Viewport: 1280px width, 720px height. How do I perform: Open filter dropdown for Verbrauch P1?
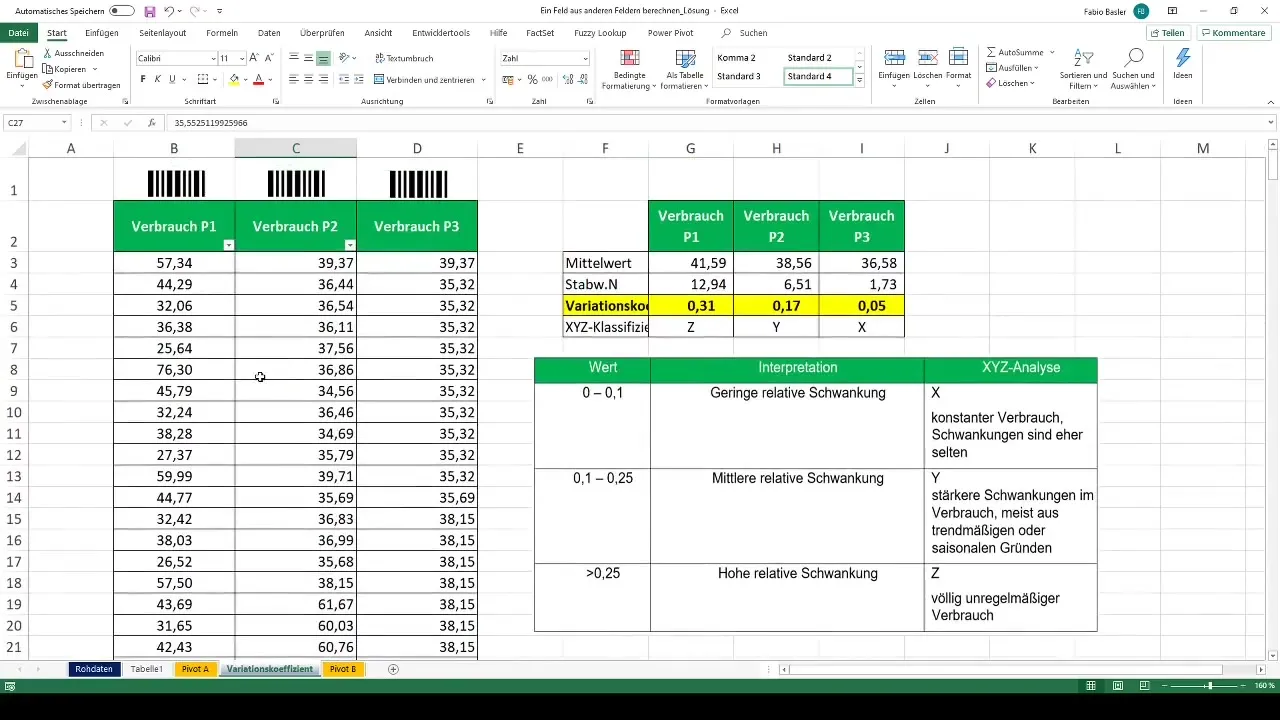pos(228,245)
